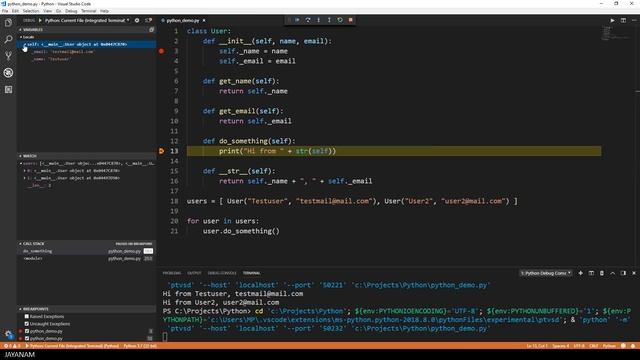Image resolution: width=640 pixels, height=360 pixels.
Task: Toggle second python_demo.py breakpoint checkbox
Action: click(27, 338)
